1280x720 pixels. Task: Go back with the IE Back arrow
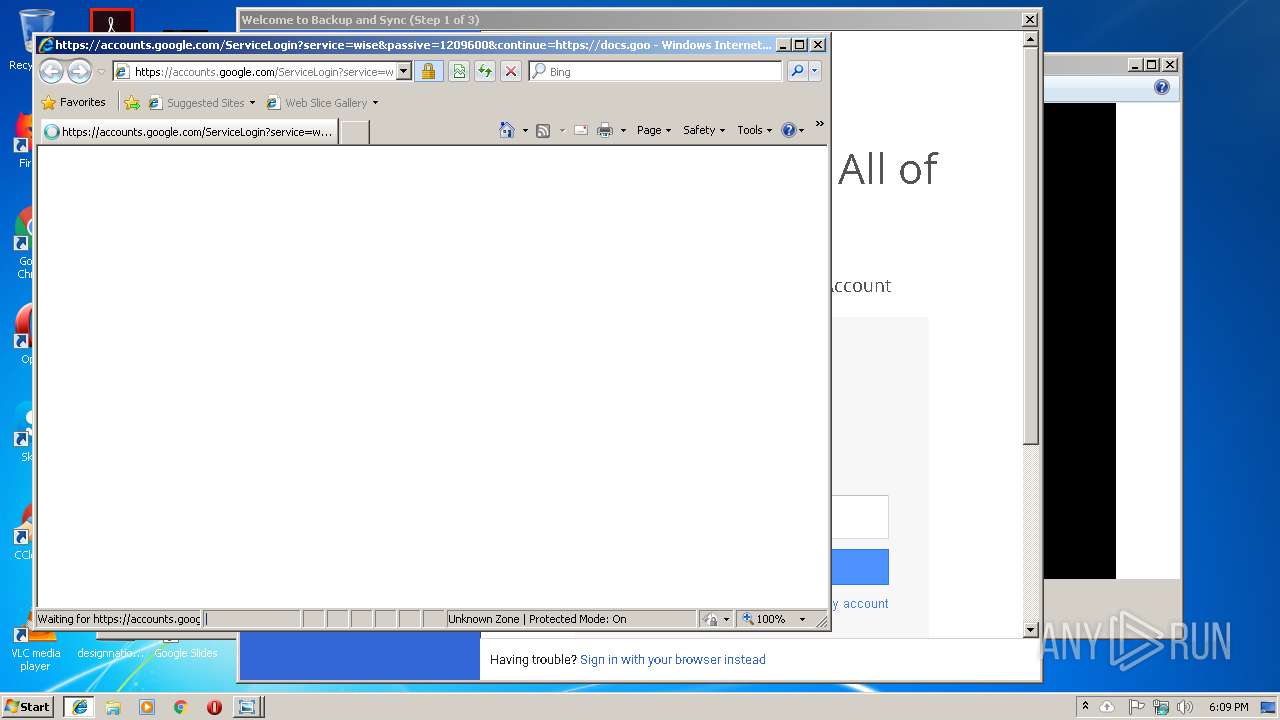[x=51, y=71]
